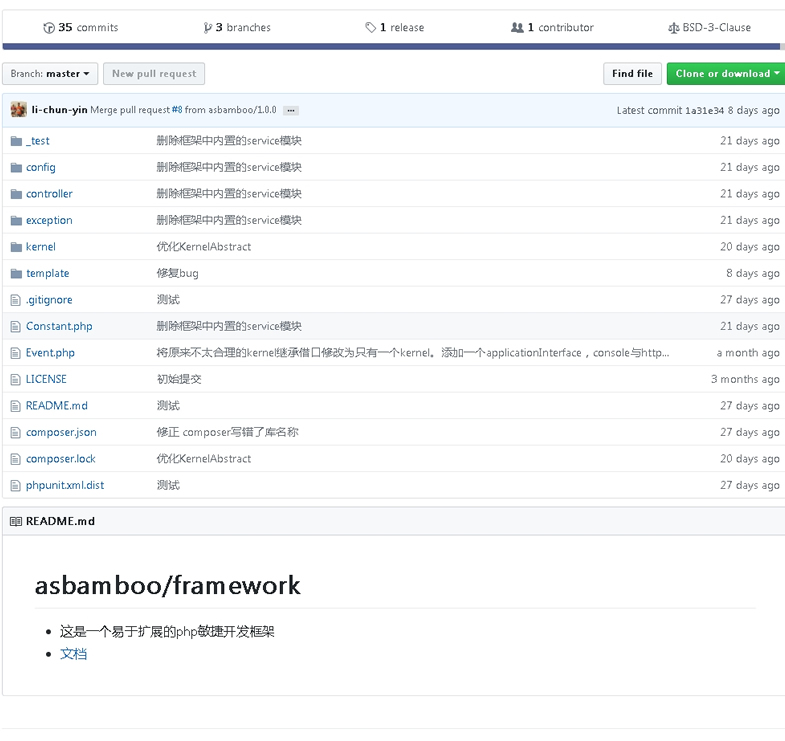The width and height of the screenshot is (785, 741).
Task: Click the LICENSE file icon
Action: (x=16, y=379)
